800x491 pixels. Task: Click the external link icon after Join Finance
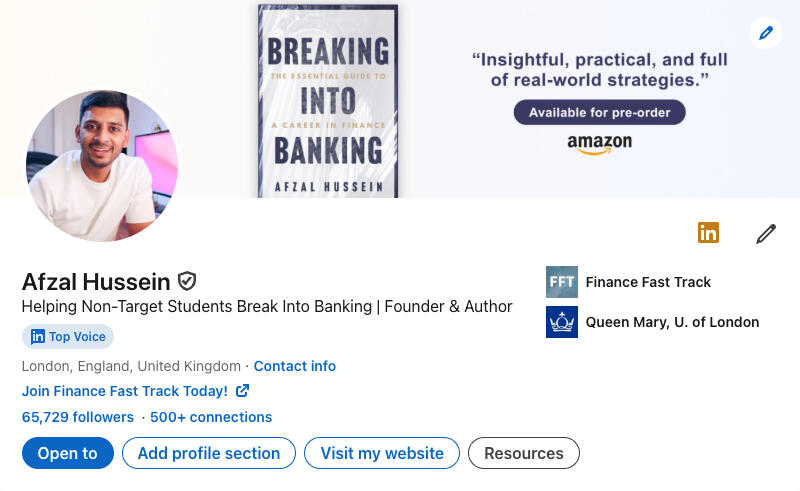(x=242, y=391)
